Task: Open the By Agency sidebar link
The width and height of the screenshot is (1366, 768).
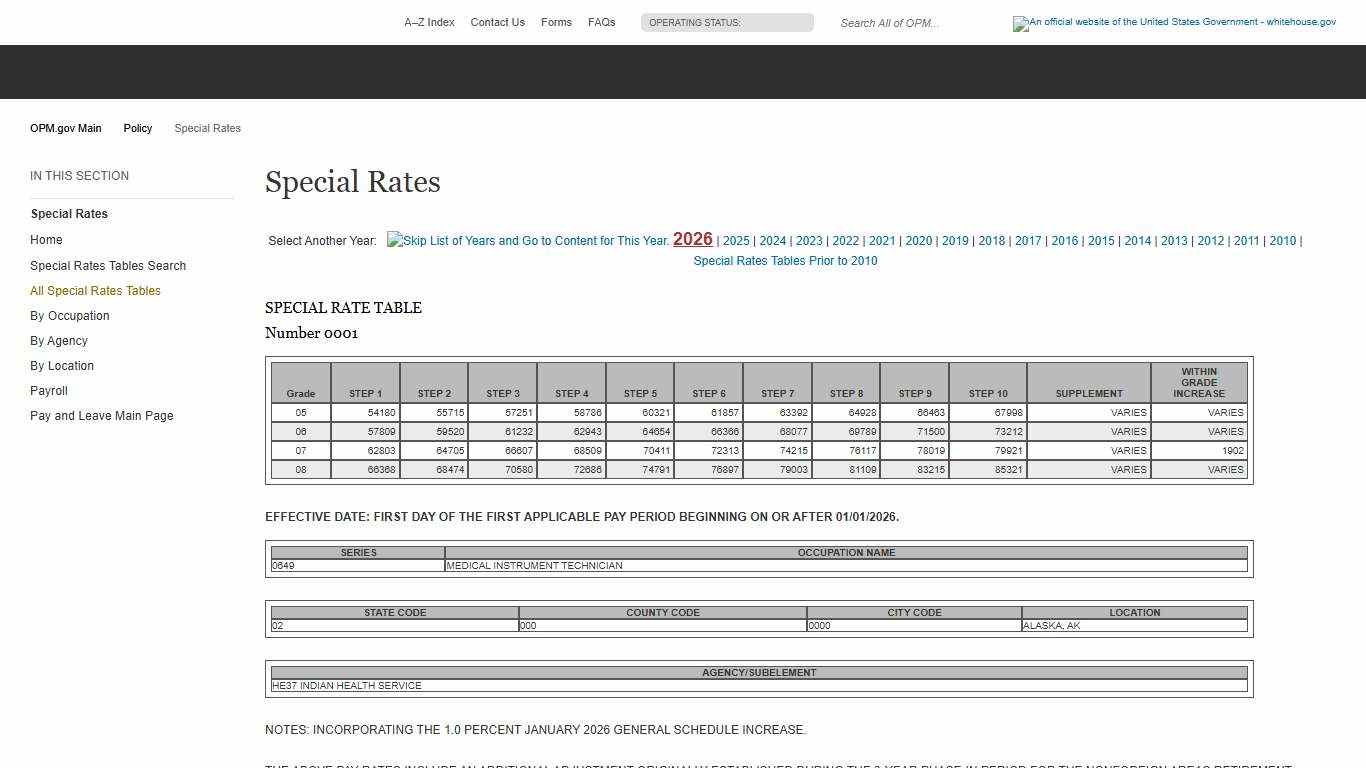Action: coord(58,340)
